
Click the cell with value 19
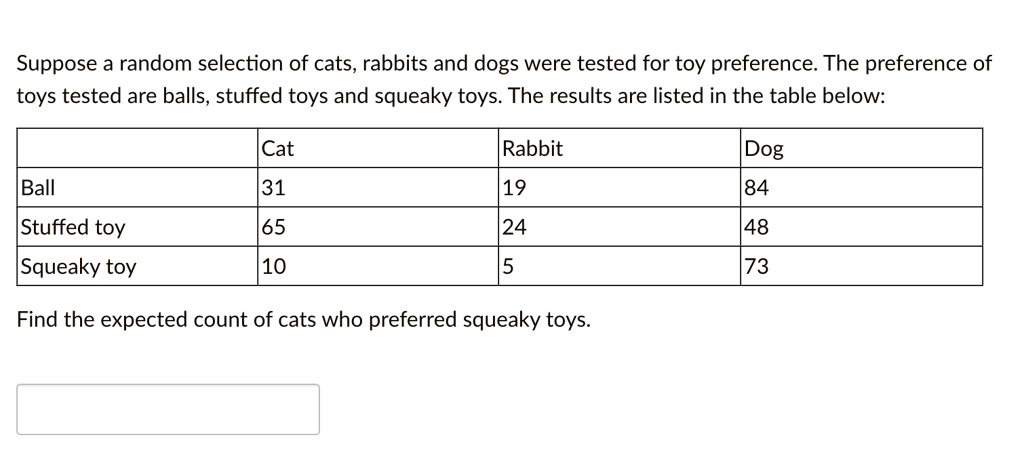coord(620,187)
